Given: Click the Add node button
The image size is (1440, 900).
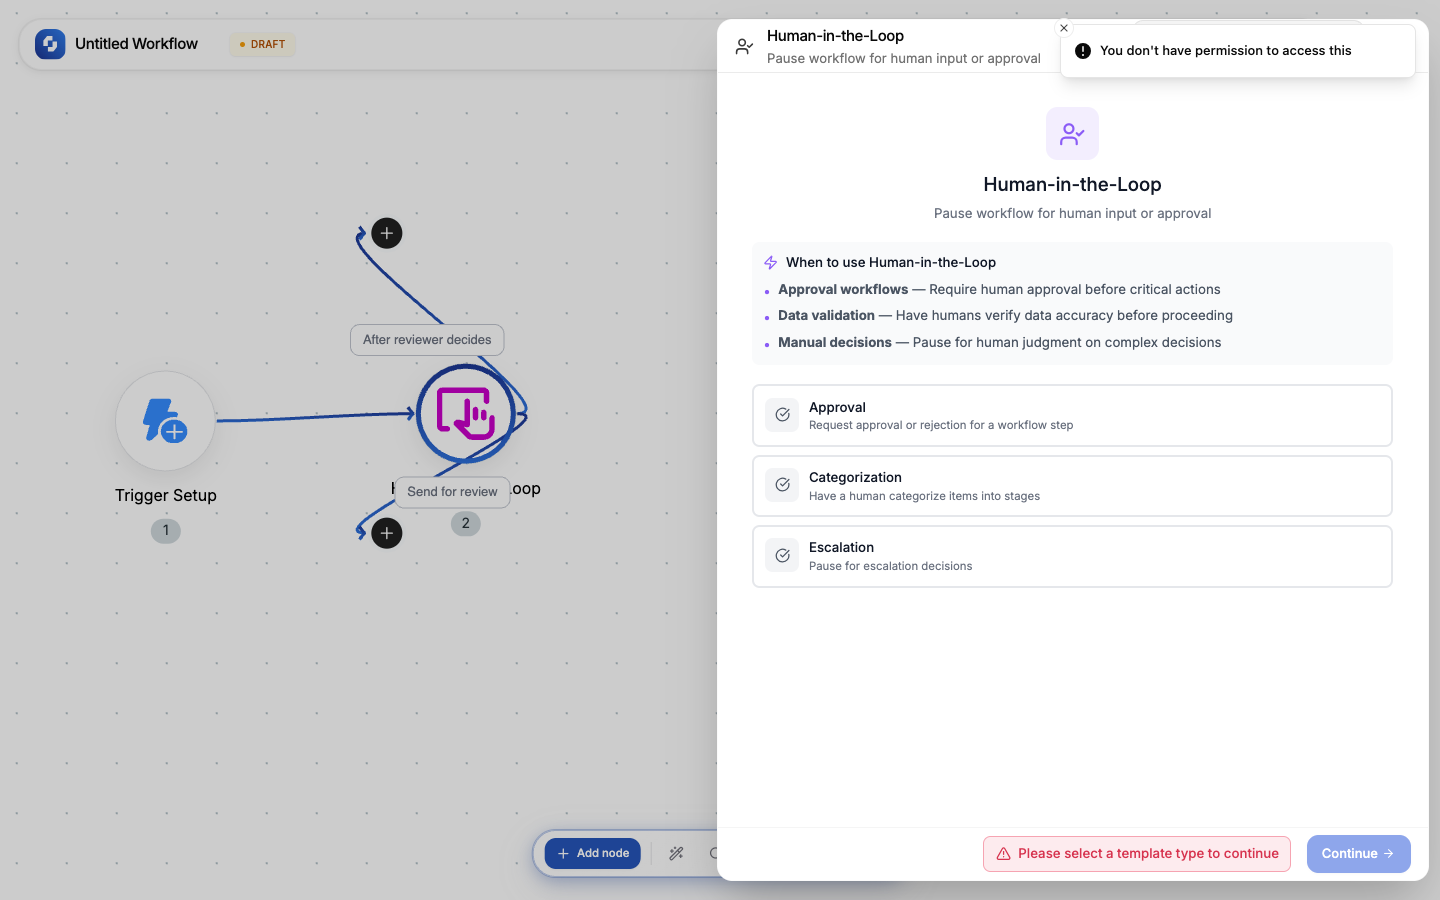Looking at the screenshot, I should pos(593,853).
